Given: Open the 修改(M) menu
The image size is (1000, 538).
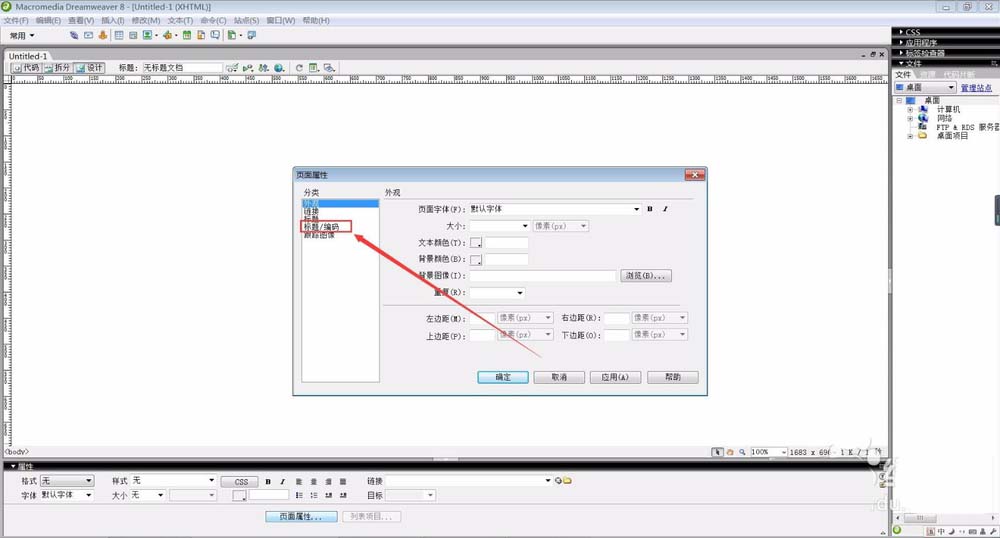Looking at the screenshot, I should [x=146, y=20].
